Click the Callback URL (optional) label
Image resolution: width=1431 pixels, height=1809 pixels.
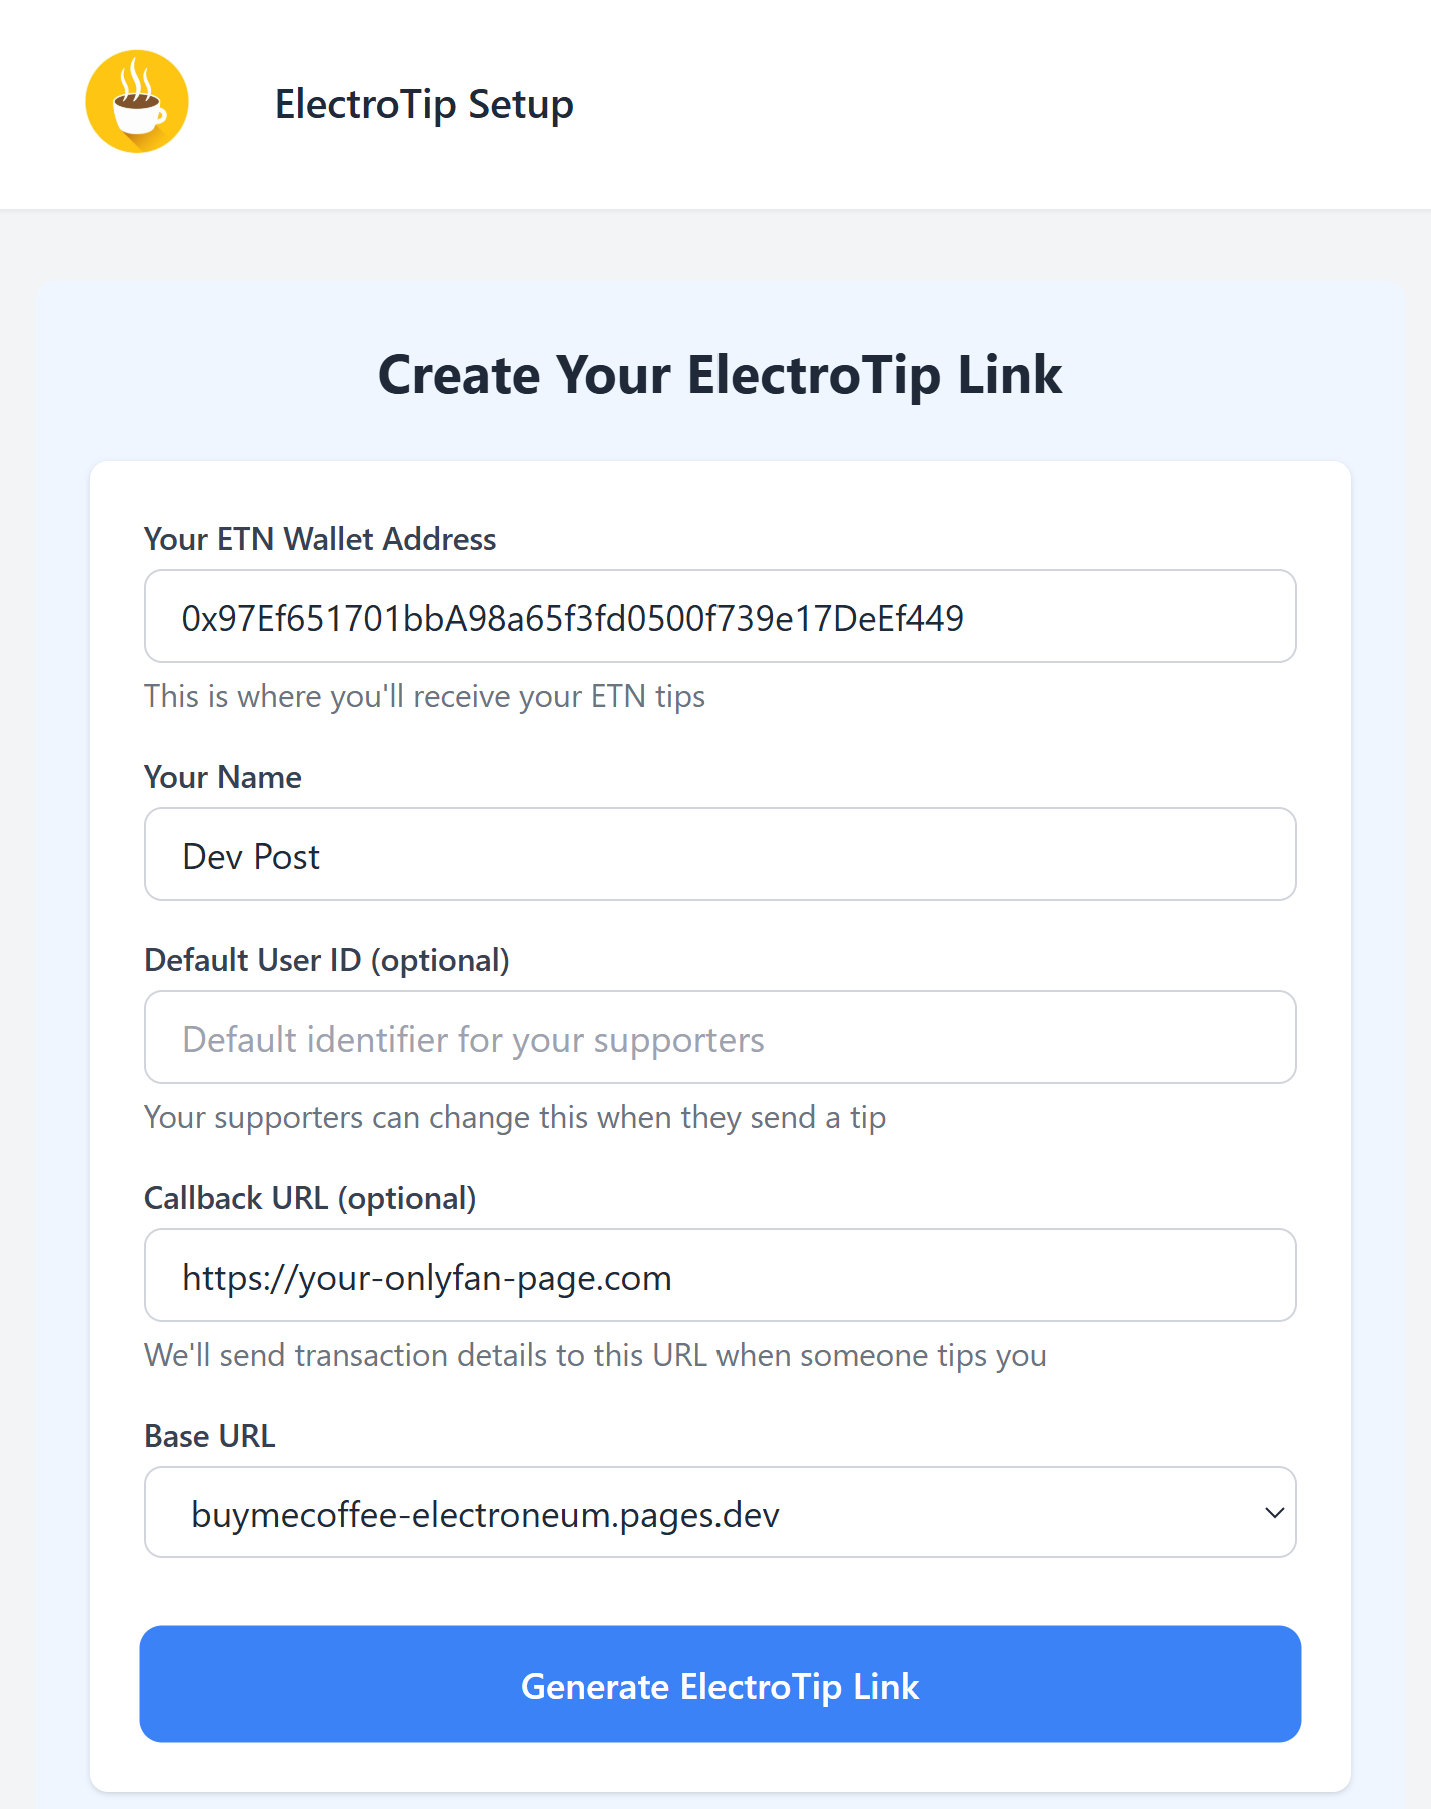[310, 1198]
